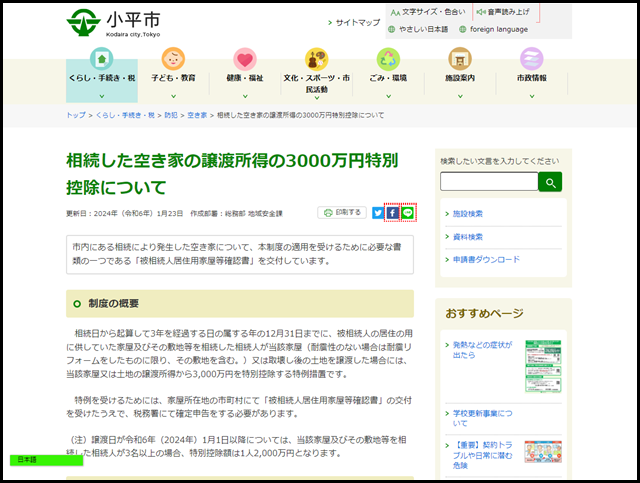Expand the 市政情報 menu arrow
This screenshot has height=483, width=640.
(x=532, y=96)
